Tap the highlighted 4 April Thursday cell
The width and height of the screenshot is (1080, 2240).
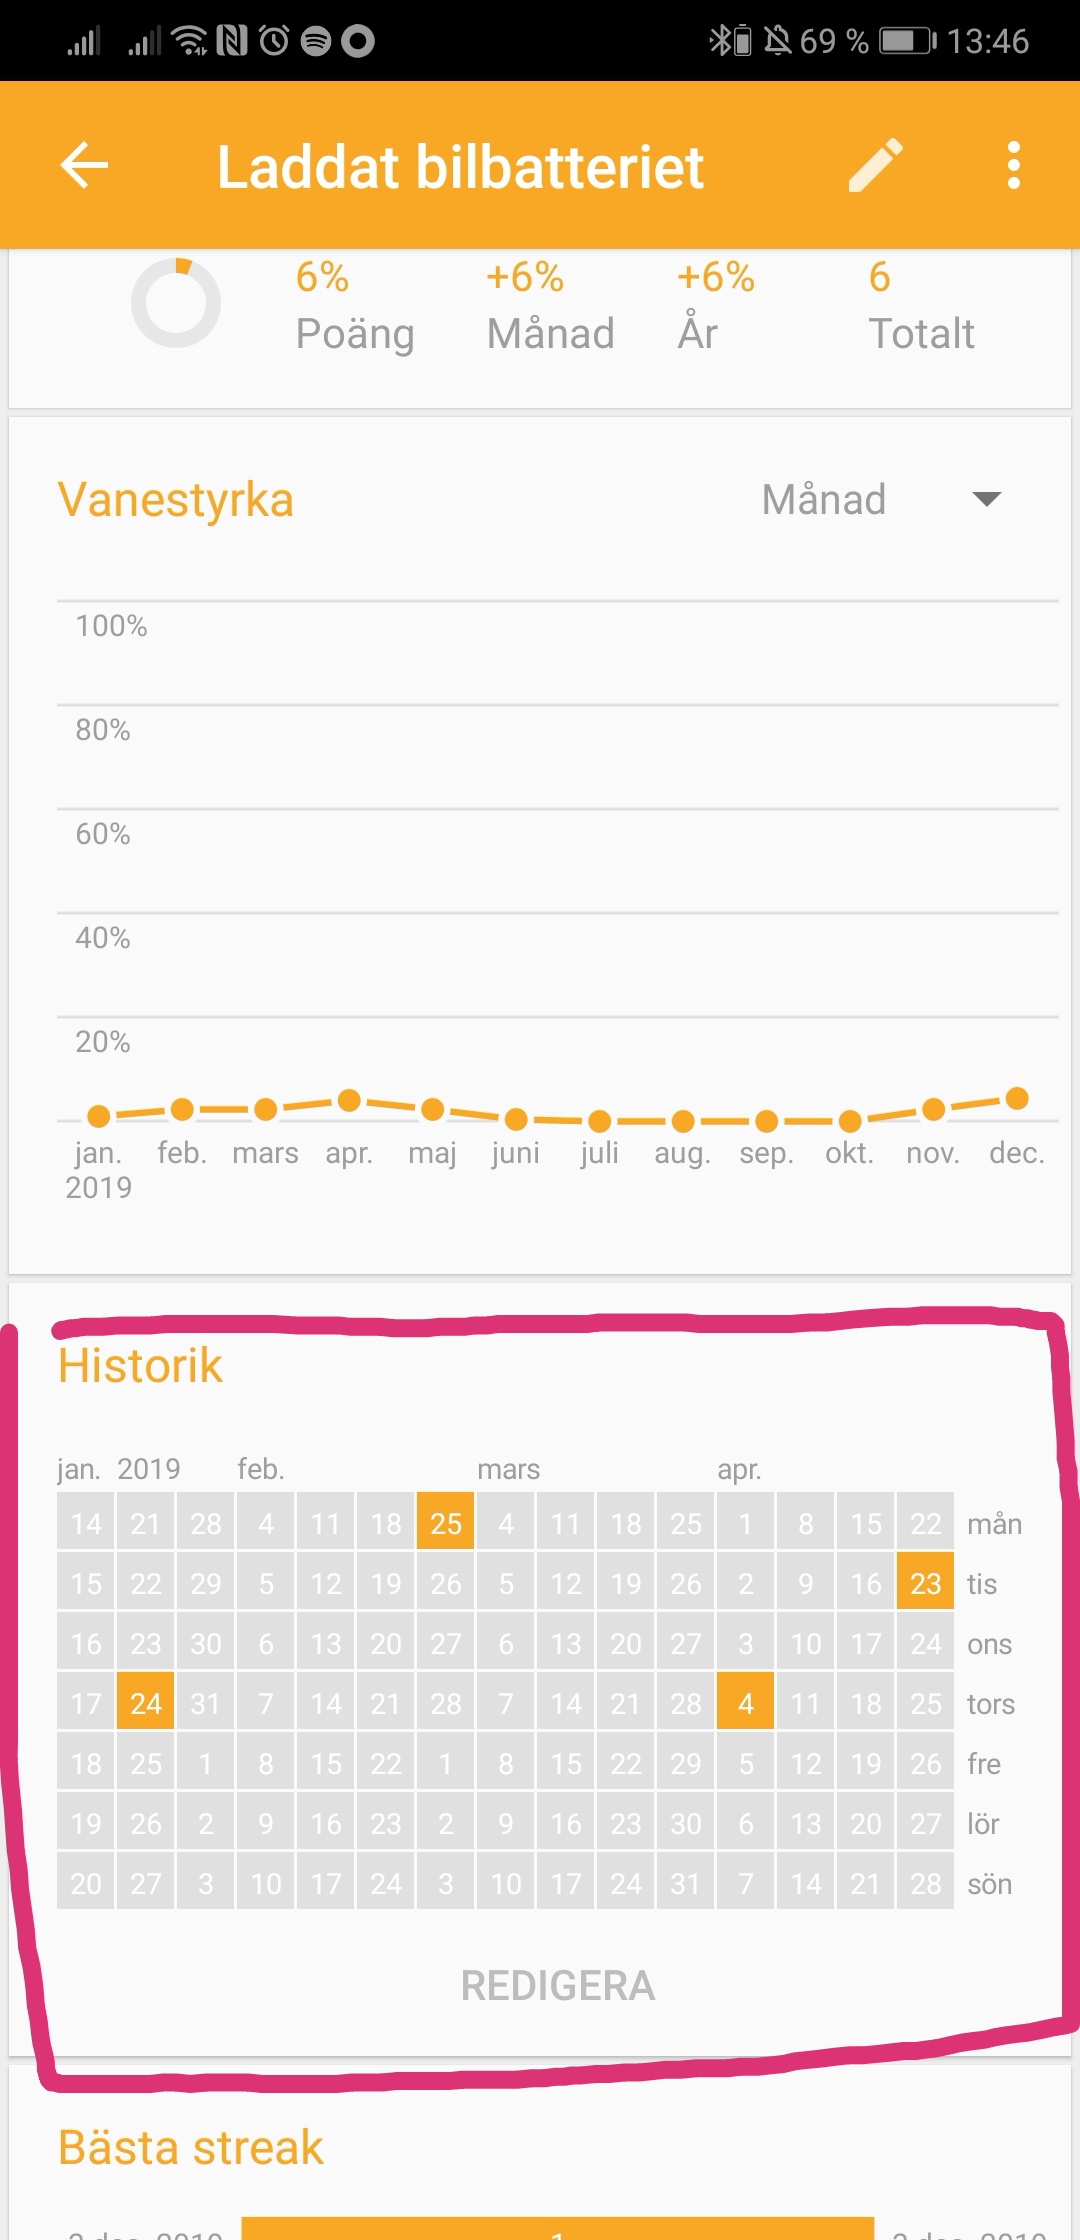coord(746,1703)
